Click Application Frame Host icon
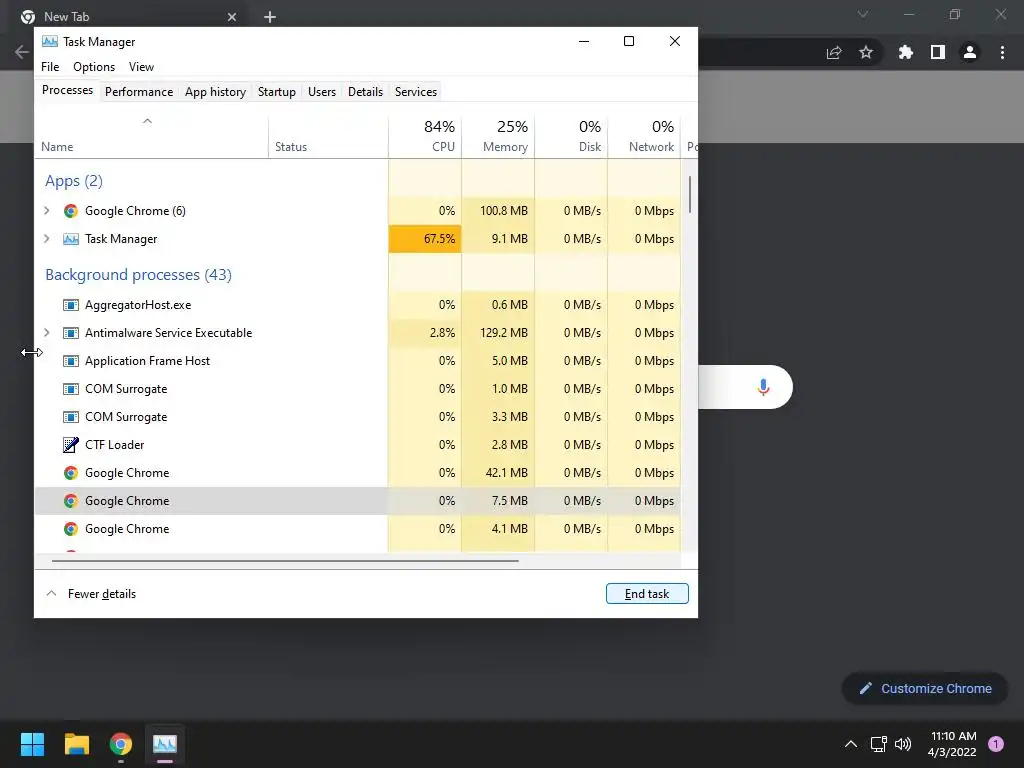 (x=71, y=361)
